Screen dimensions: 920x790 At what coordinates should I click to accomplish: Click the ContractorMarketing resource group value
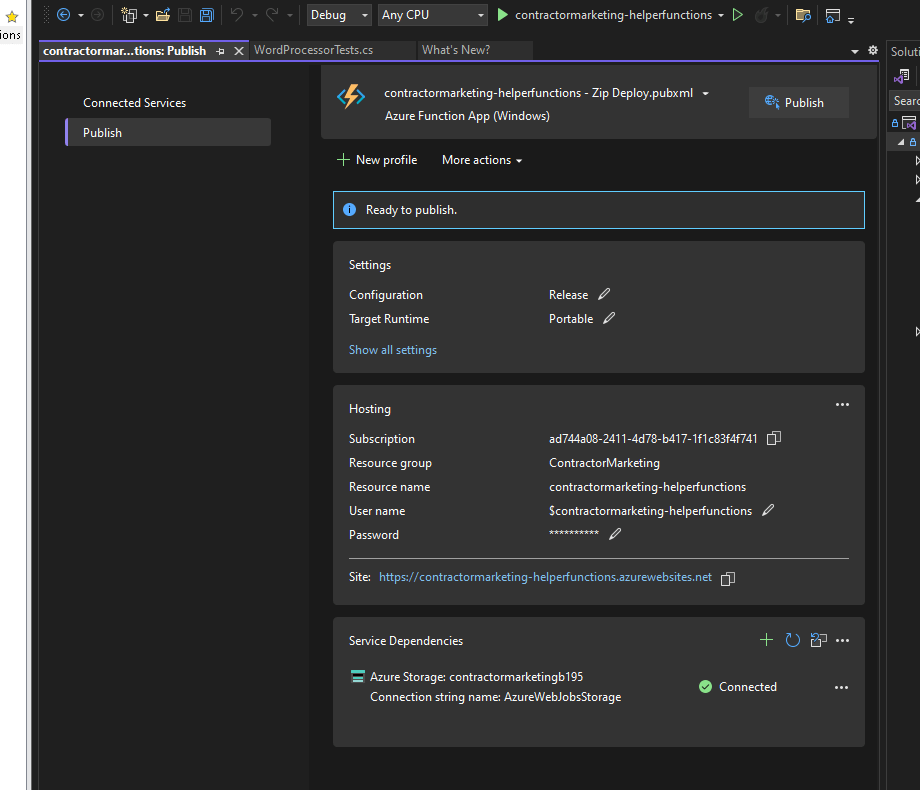click(604, 463)
